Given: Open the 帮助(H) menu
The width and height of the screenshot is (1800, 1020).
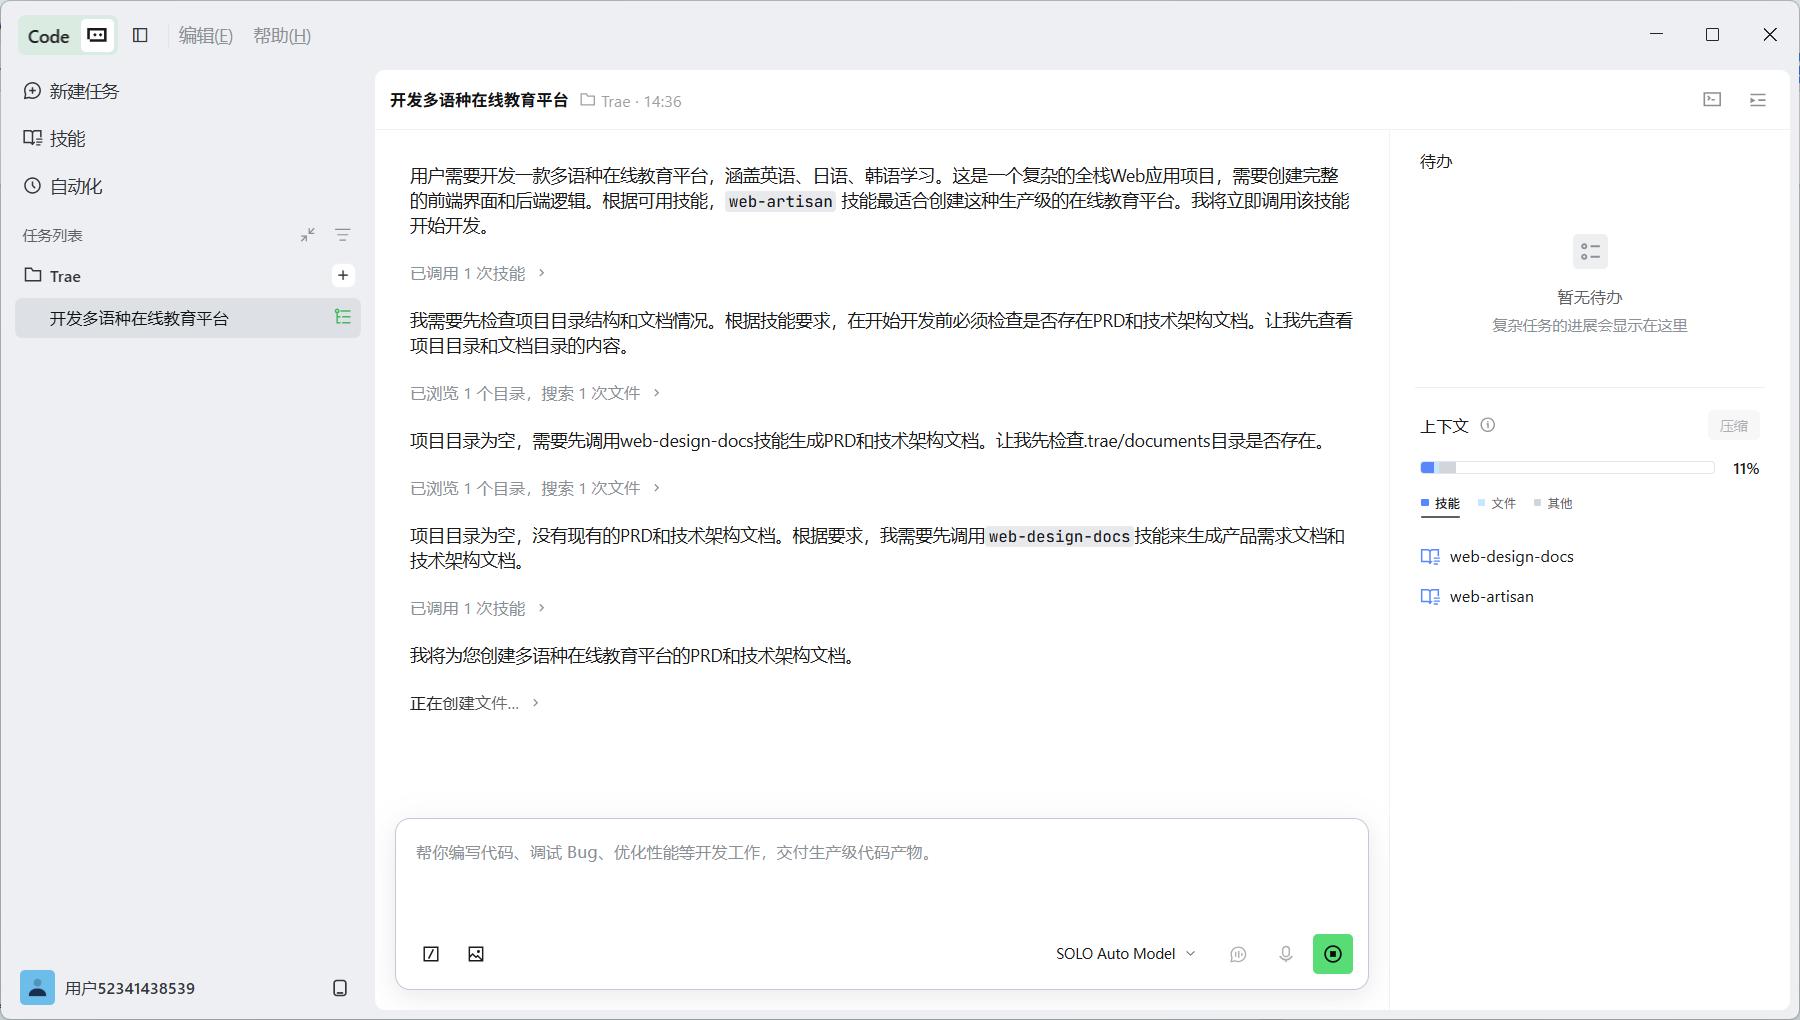Looking at the screenshot, I should 282,36.
